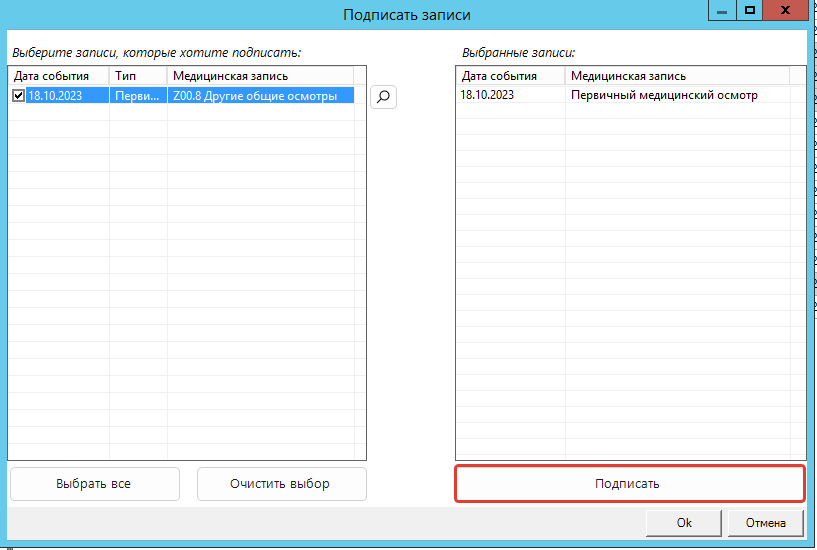Uncheck the 18.10.2023 record checkbox
This screenshot has height=550, width=817.
click(x=19, y=96)
